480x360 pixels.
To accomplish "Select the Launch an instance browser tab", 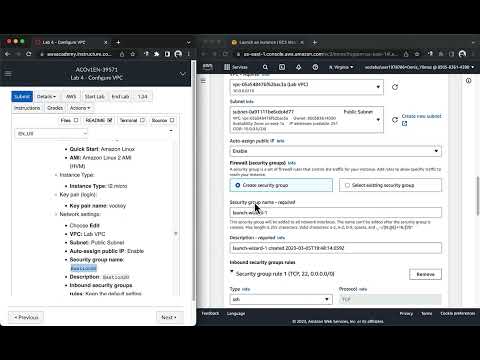I will point(268,42).
